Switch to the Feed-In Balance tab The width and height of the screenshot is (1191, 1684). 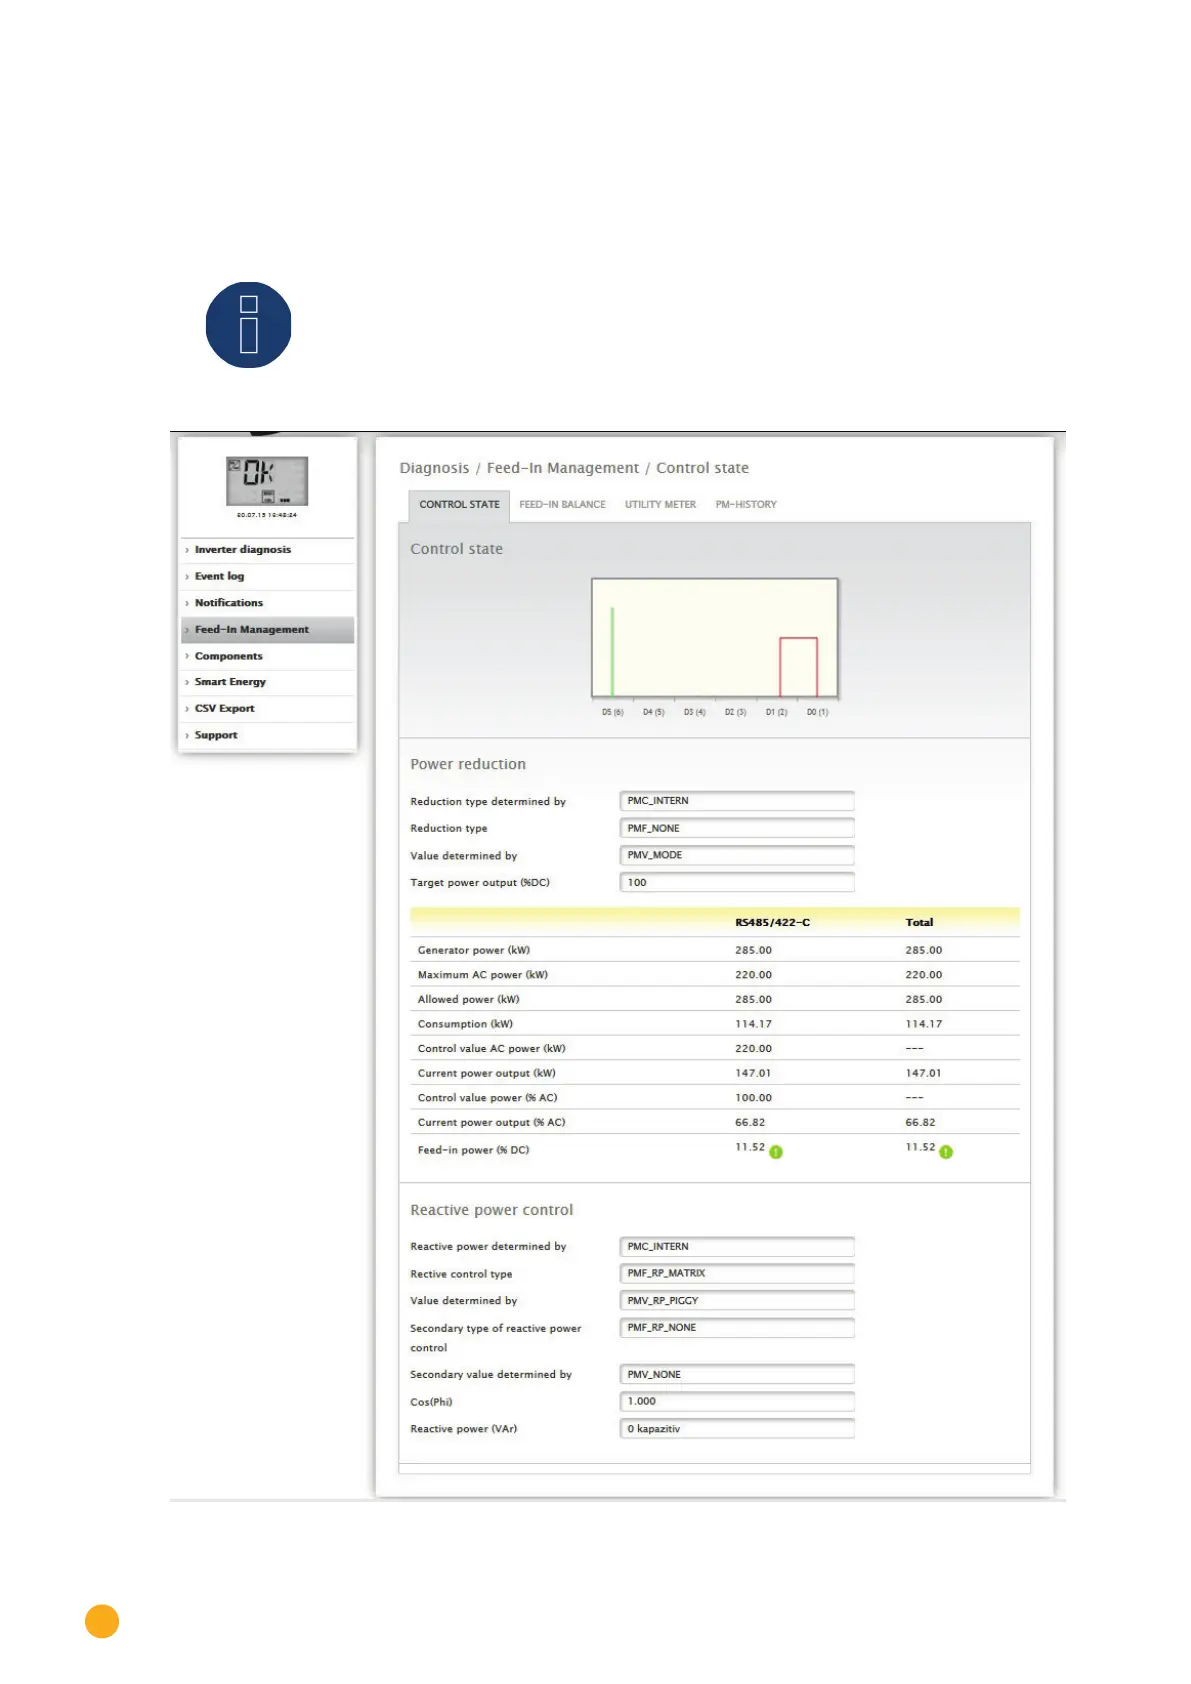coord(562,505)
